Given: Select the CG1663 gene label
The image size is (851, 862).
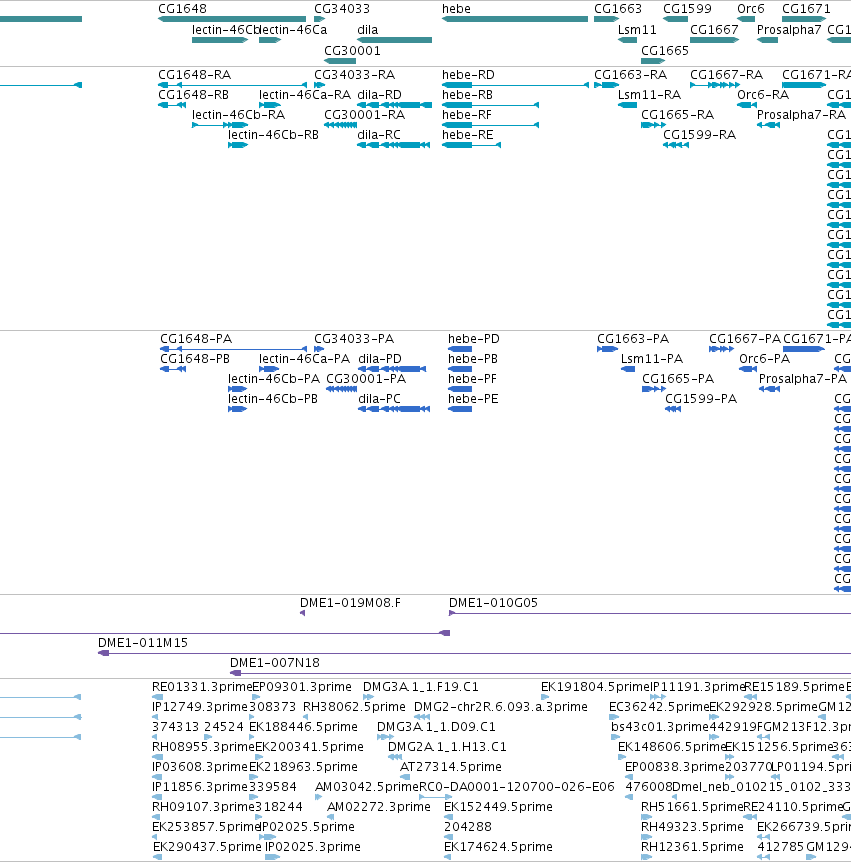Looking at the screenshot, I should 617,9.
